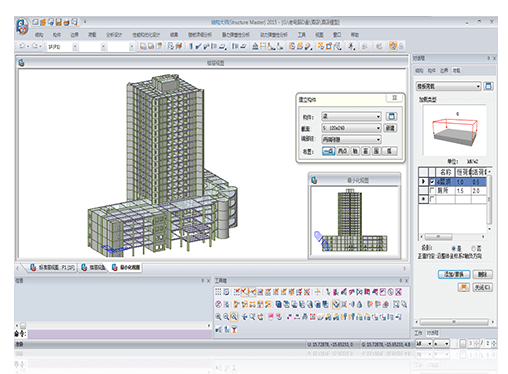The width and height of the screenshot is (508, 374).
Task: Click the load table horizontal scrollbar
Action: click(453, 236)
